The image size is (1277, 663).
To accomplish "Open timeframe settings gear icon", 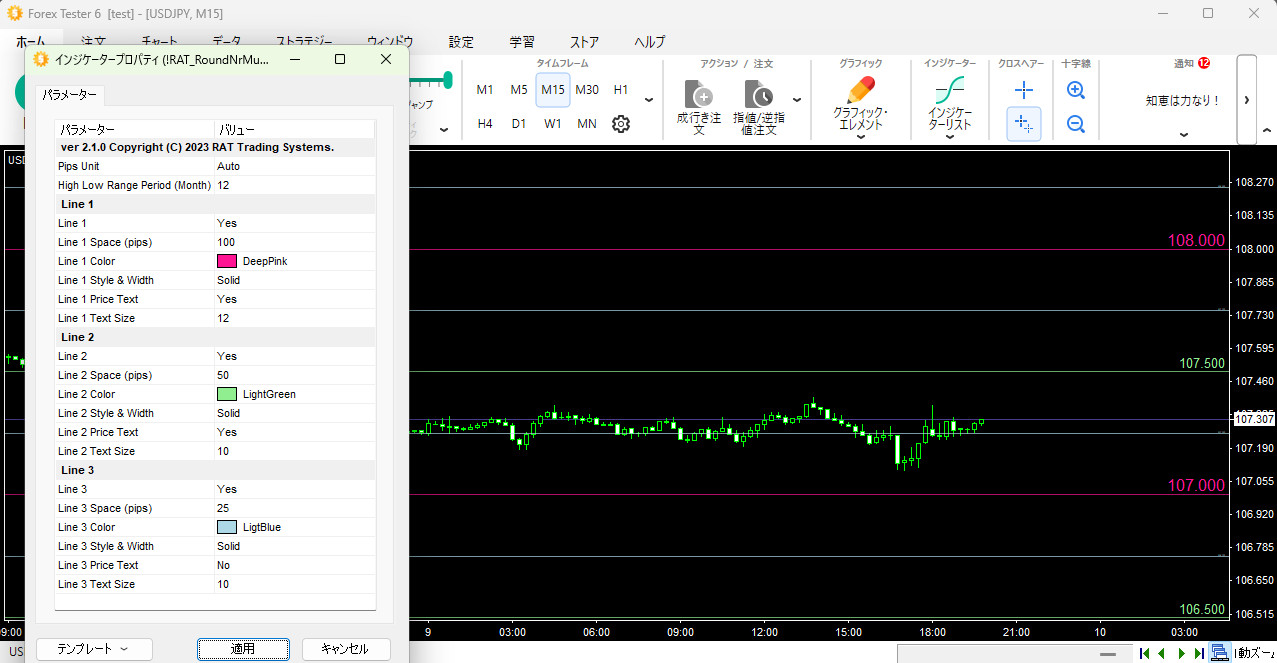I will (x=621, y=124).
